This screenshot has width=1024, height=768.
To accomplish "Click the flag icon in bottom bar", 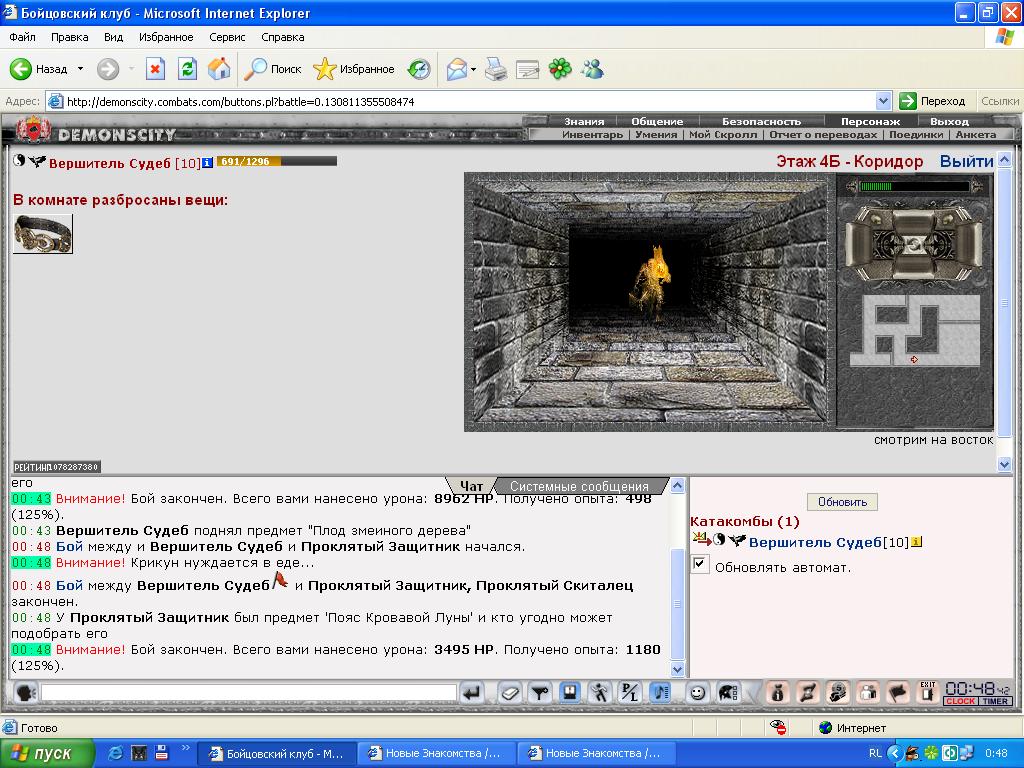I will pyautogui.click(x=898, y=692).
